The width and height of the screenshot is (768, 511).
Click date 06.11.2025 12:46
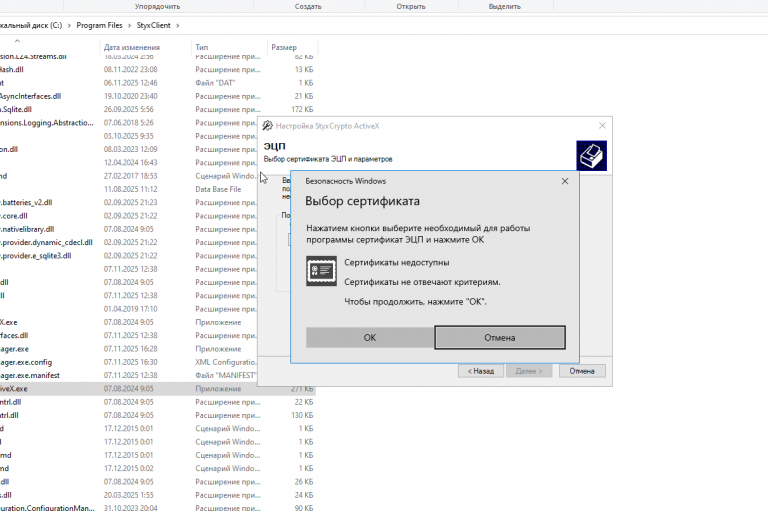pyautogui.click(x=130, y=82)
